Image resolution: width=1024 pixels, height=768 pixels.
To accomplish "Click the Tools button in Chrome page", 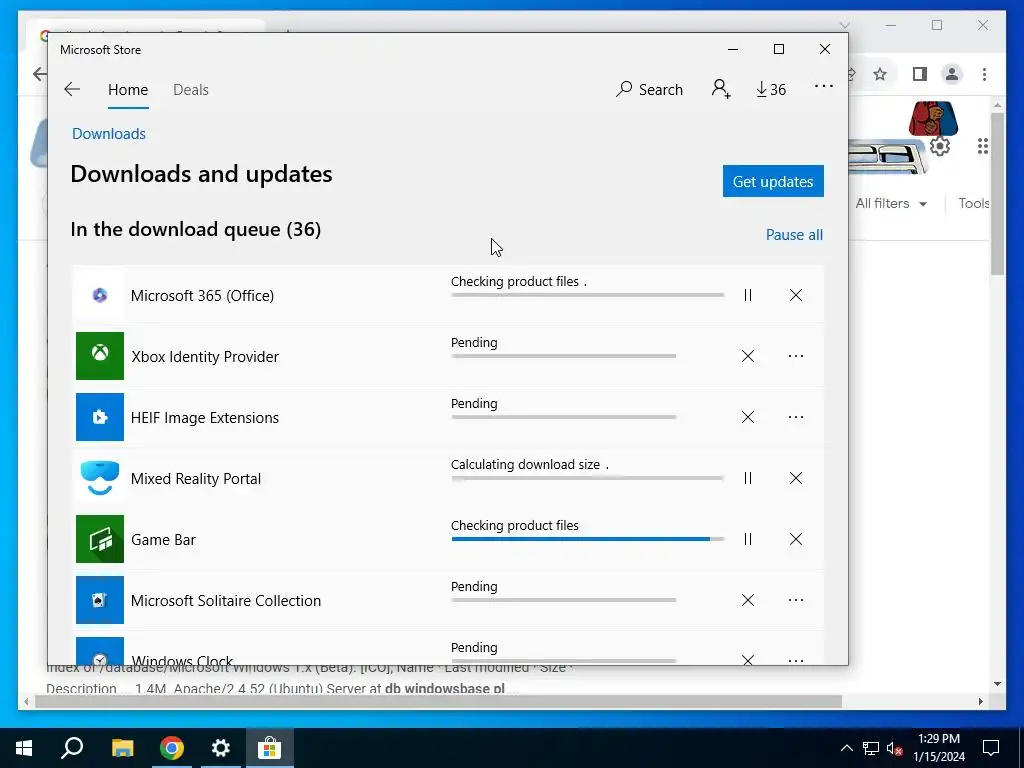I will point(974,203).
